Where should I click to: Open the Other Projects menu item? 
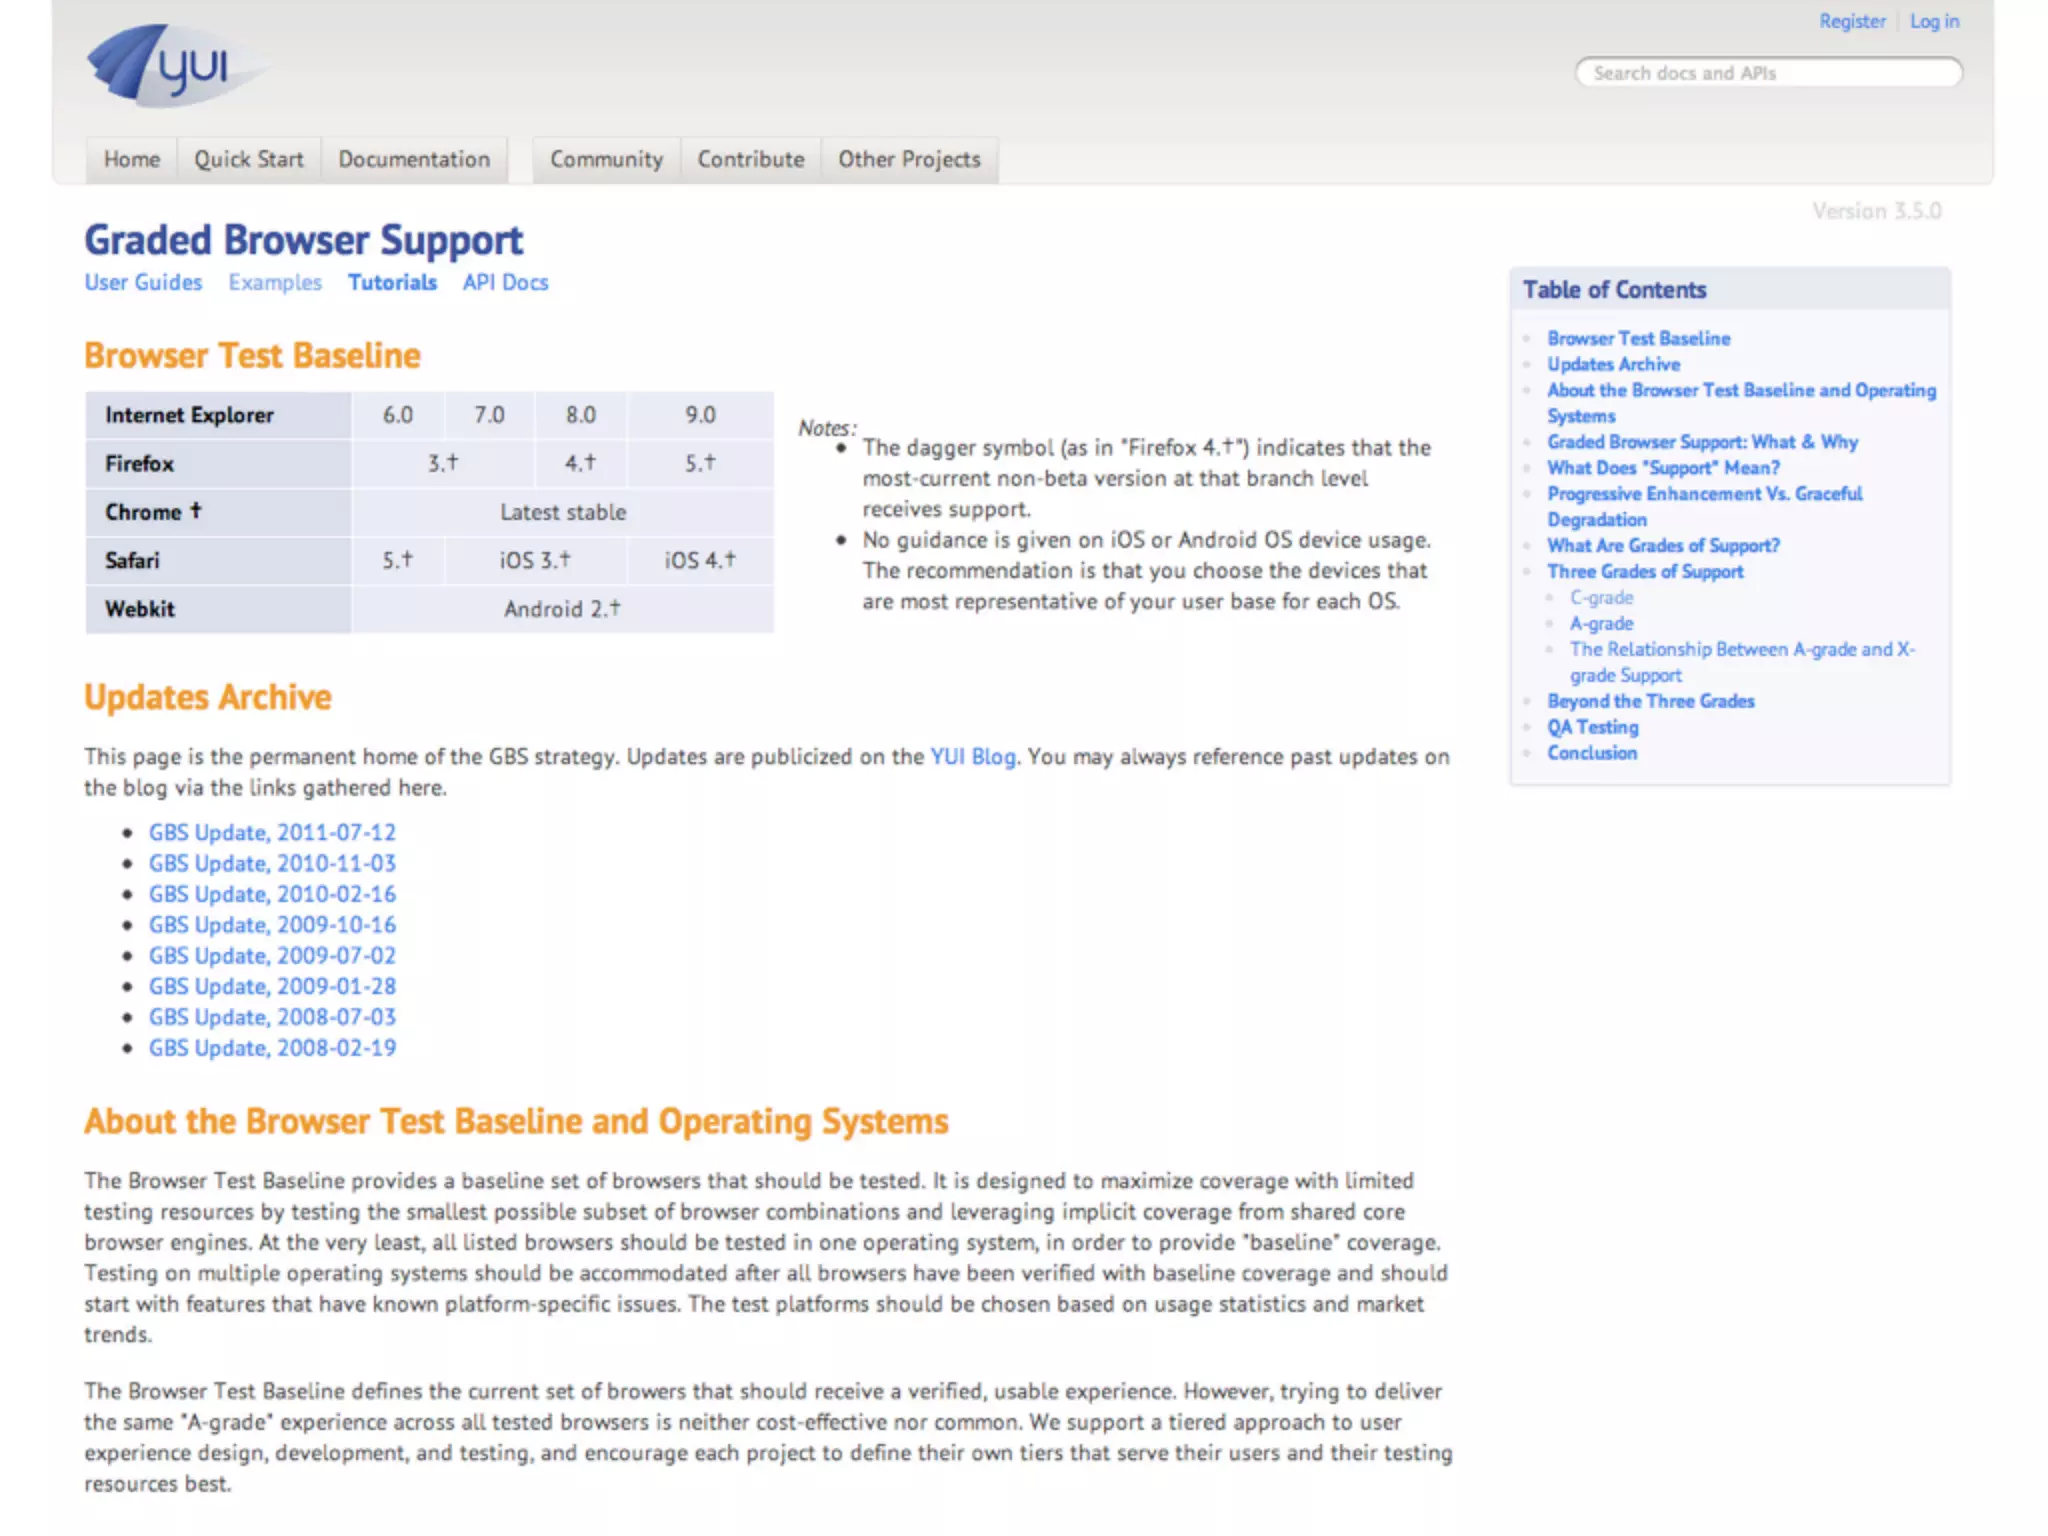[909, 160]
